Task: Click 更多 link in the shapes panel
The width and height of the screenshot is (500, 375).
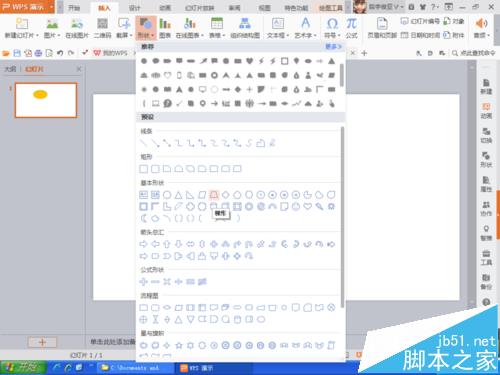Action: pyautogui.click(x=333, y=47)
